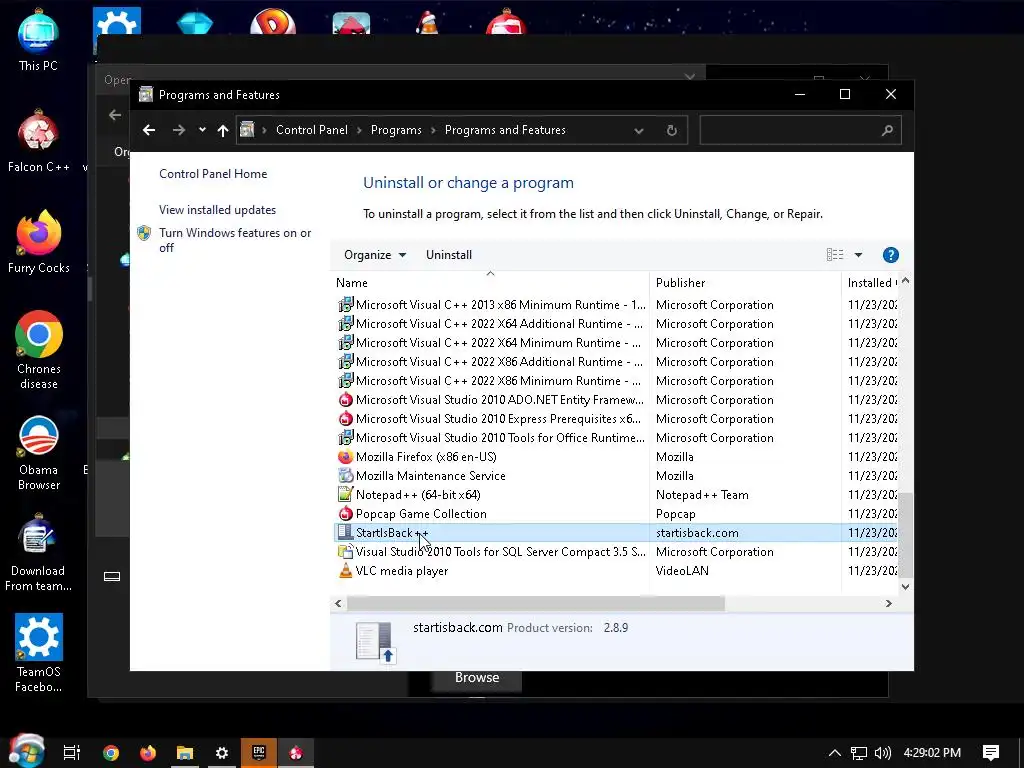1024x768 pixels.
Task: Click the horizontal scrollbar left arrow
Action: tap(338, 603)
